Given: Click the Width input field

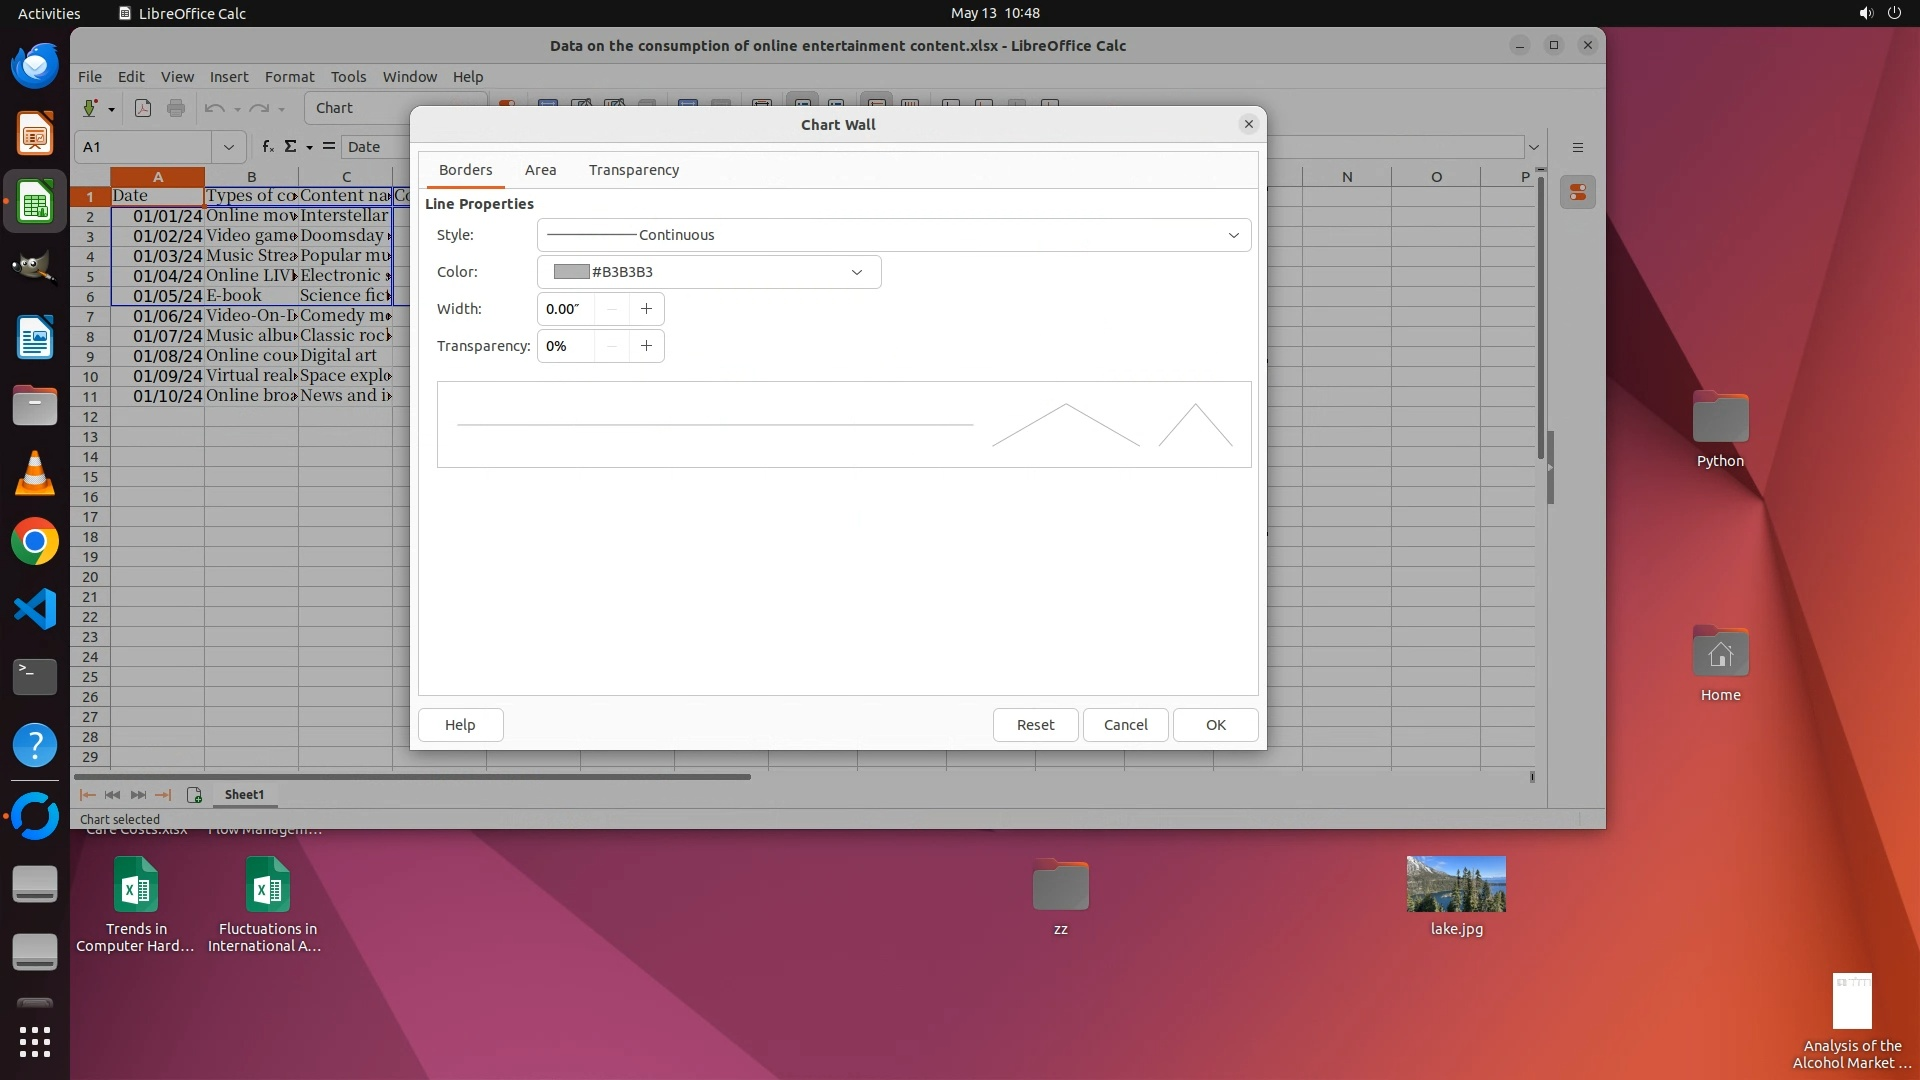Looking at the screenshot, I should pyautogui.click(x=566, y=309).
